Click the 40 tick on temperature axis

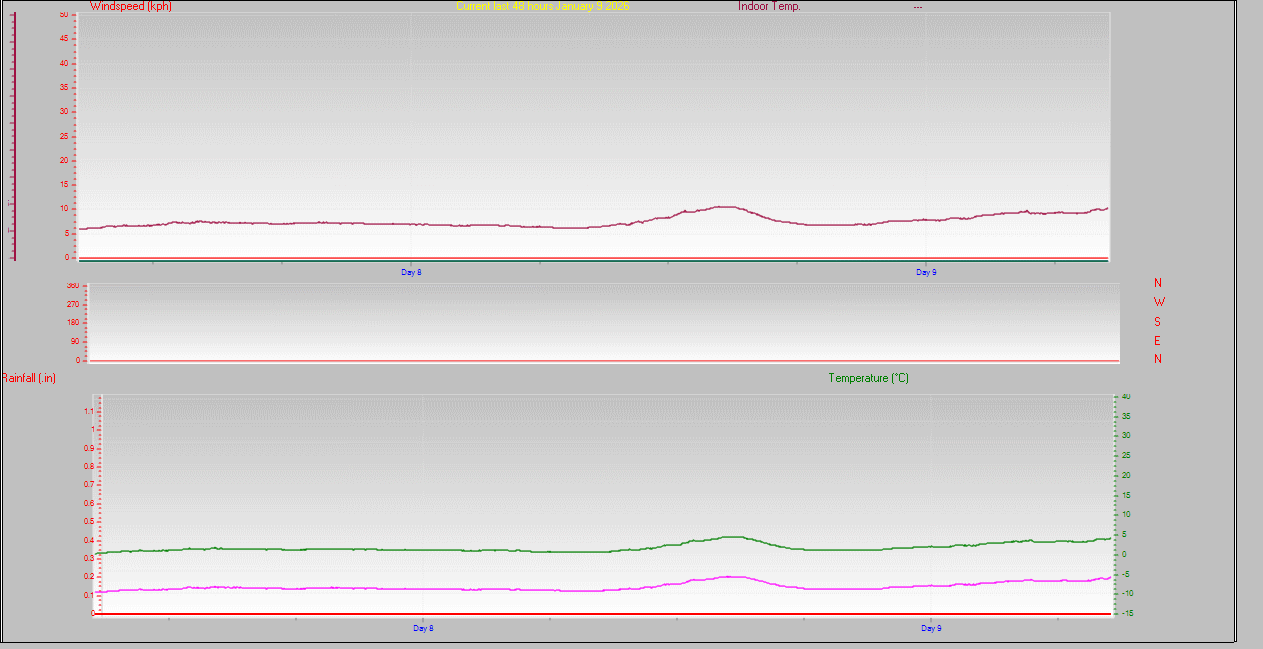coord(1126,397)
